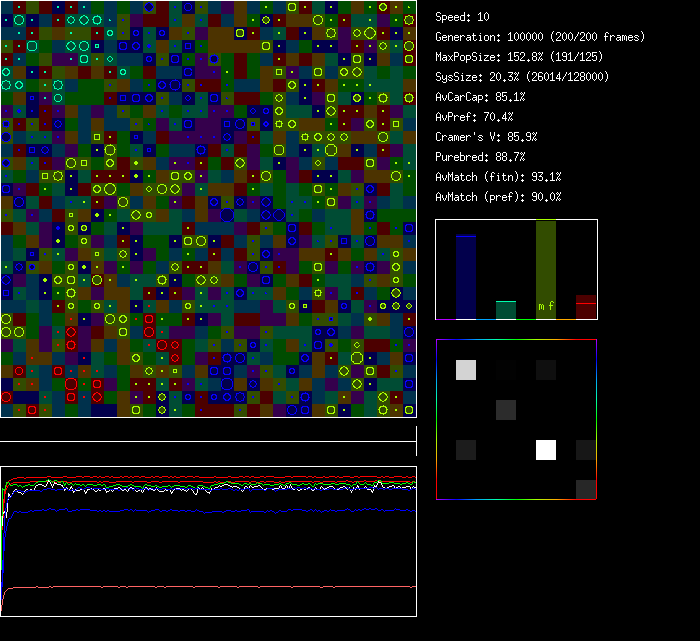Click the Purebred: 88.7% label
This screenshot has height=641, width=700.
pos(480,157)
